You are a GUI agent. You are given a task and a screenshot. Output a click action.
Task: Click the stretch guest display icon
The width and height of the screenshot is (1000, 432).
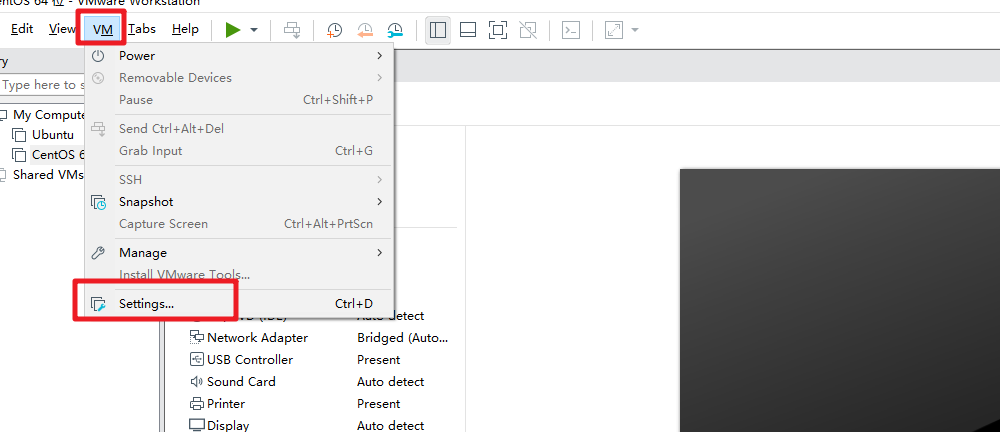point(614,30)
